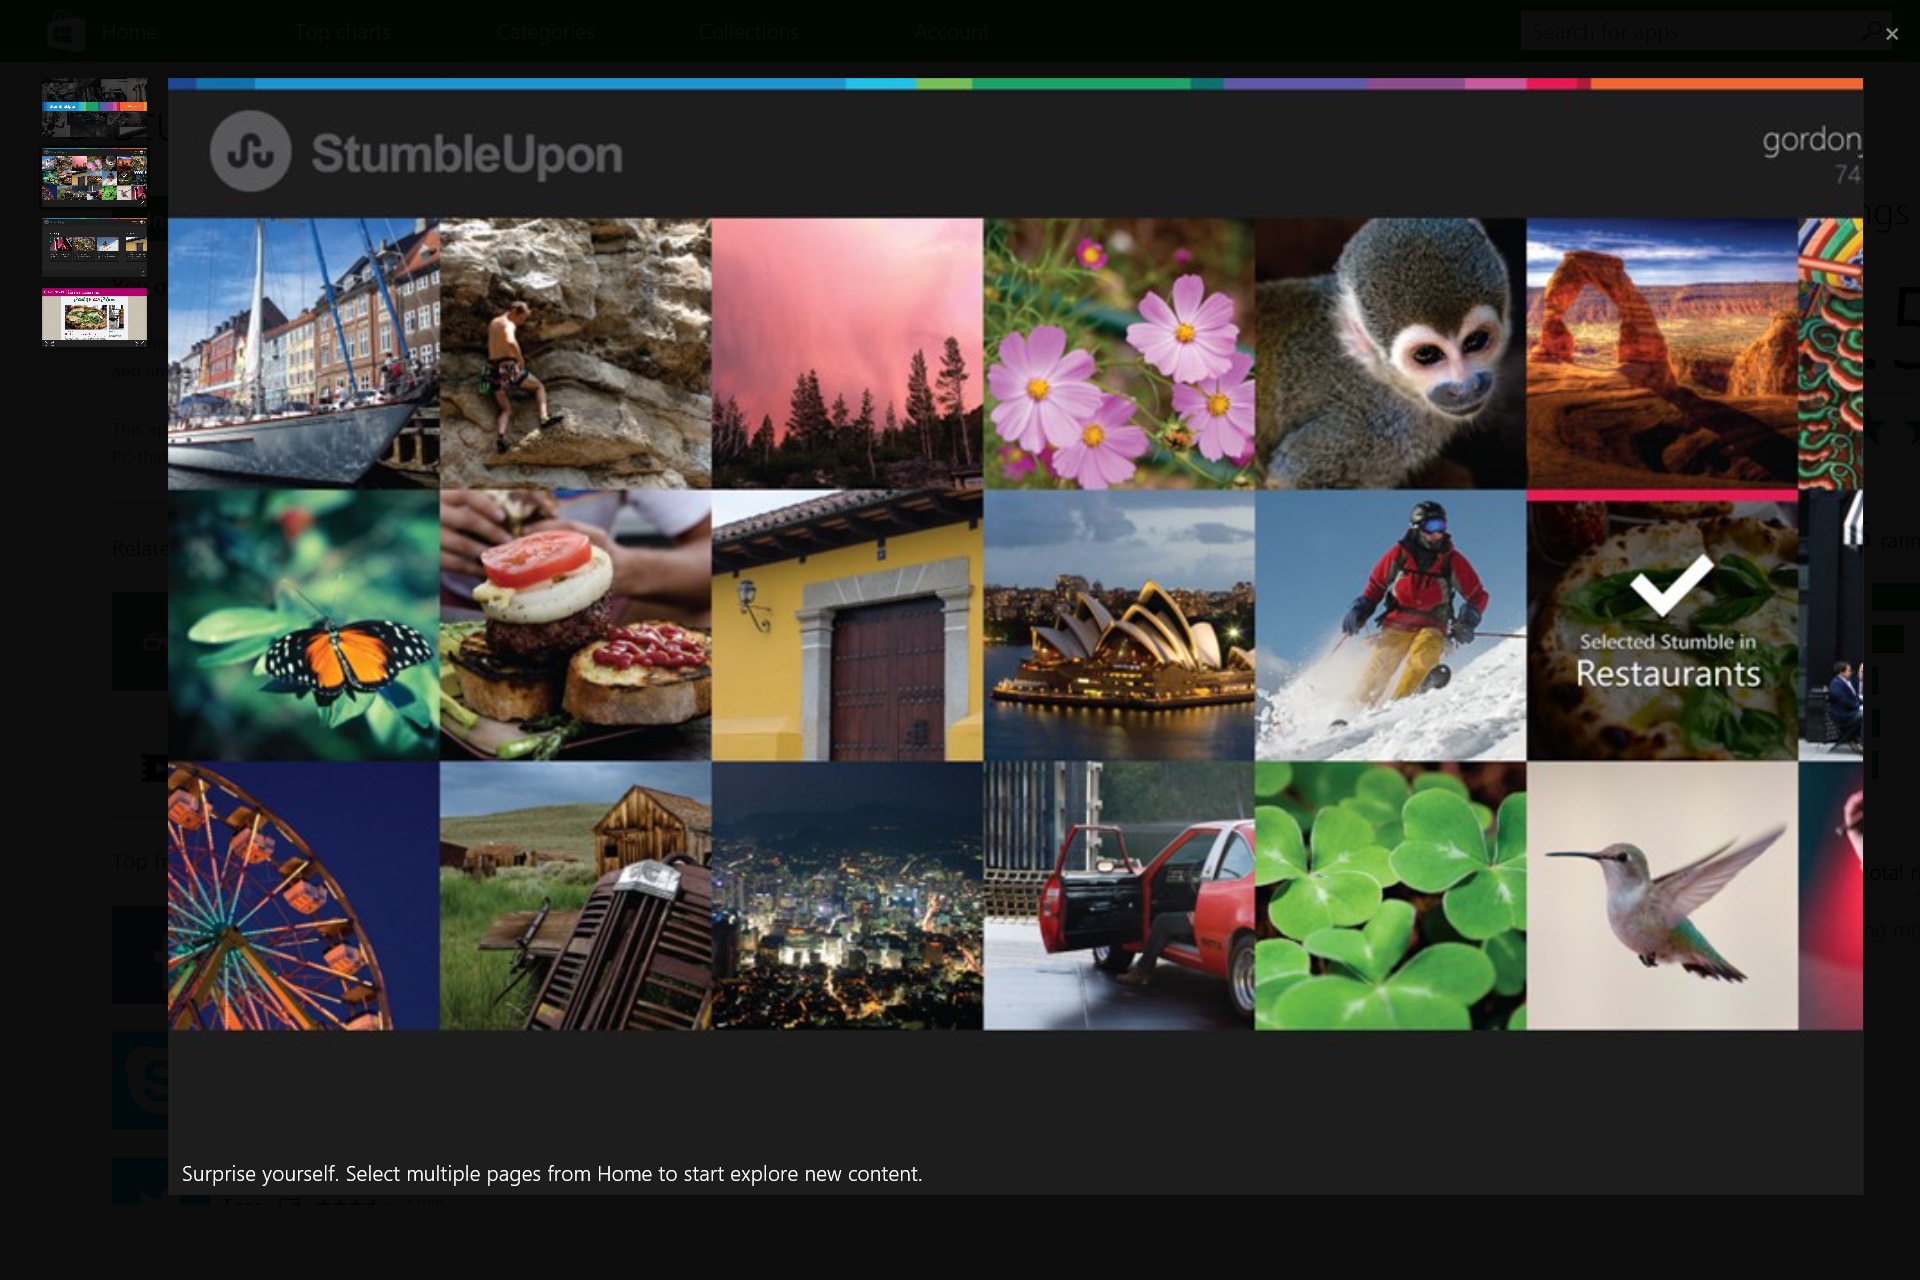Select the colorful photo grid thumbnail
This screenshot has width=1920, height=1280.
coord(94,177)
